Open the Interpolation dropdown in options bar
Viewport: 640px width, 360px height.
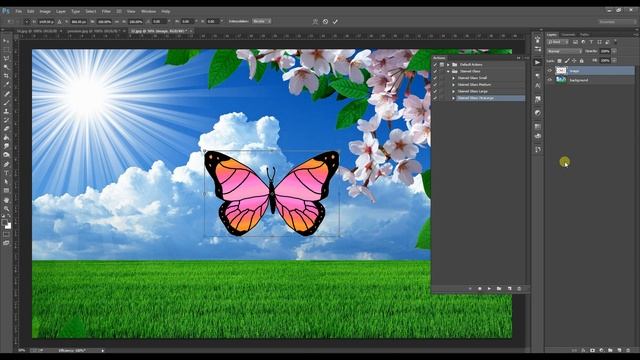(x=262, y=21)
